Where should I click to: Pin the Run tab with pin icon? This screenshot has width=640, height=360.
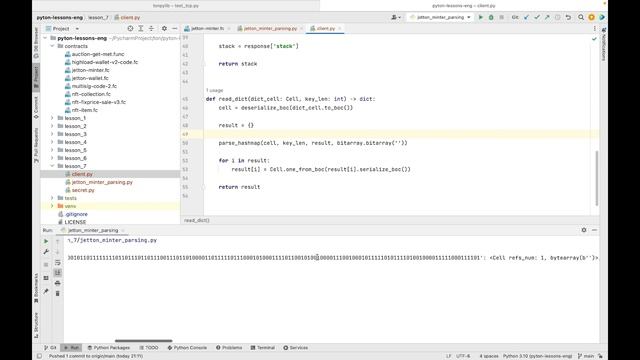pos(46,291)
